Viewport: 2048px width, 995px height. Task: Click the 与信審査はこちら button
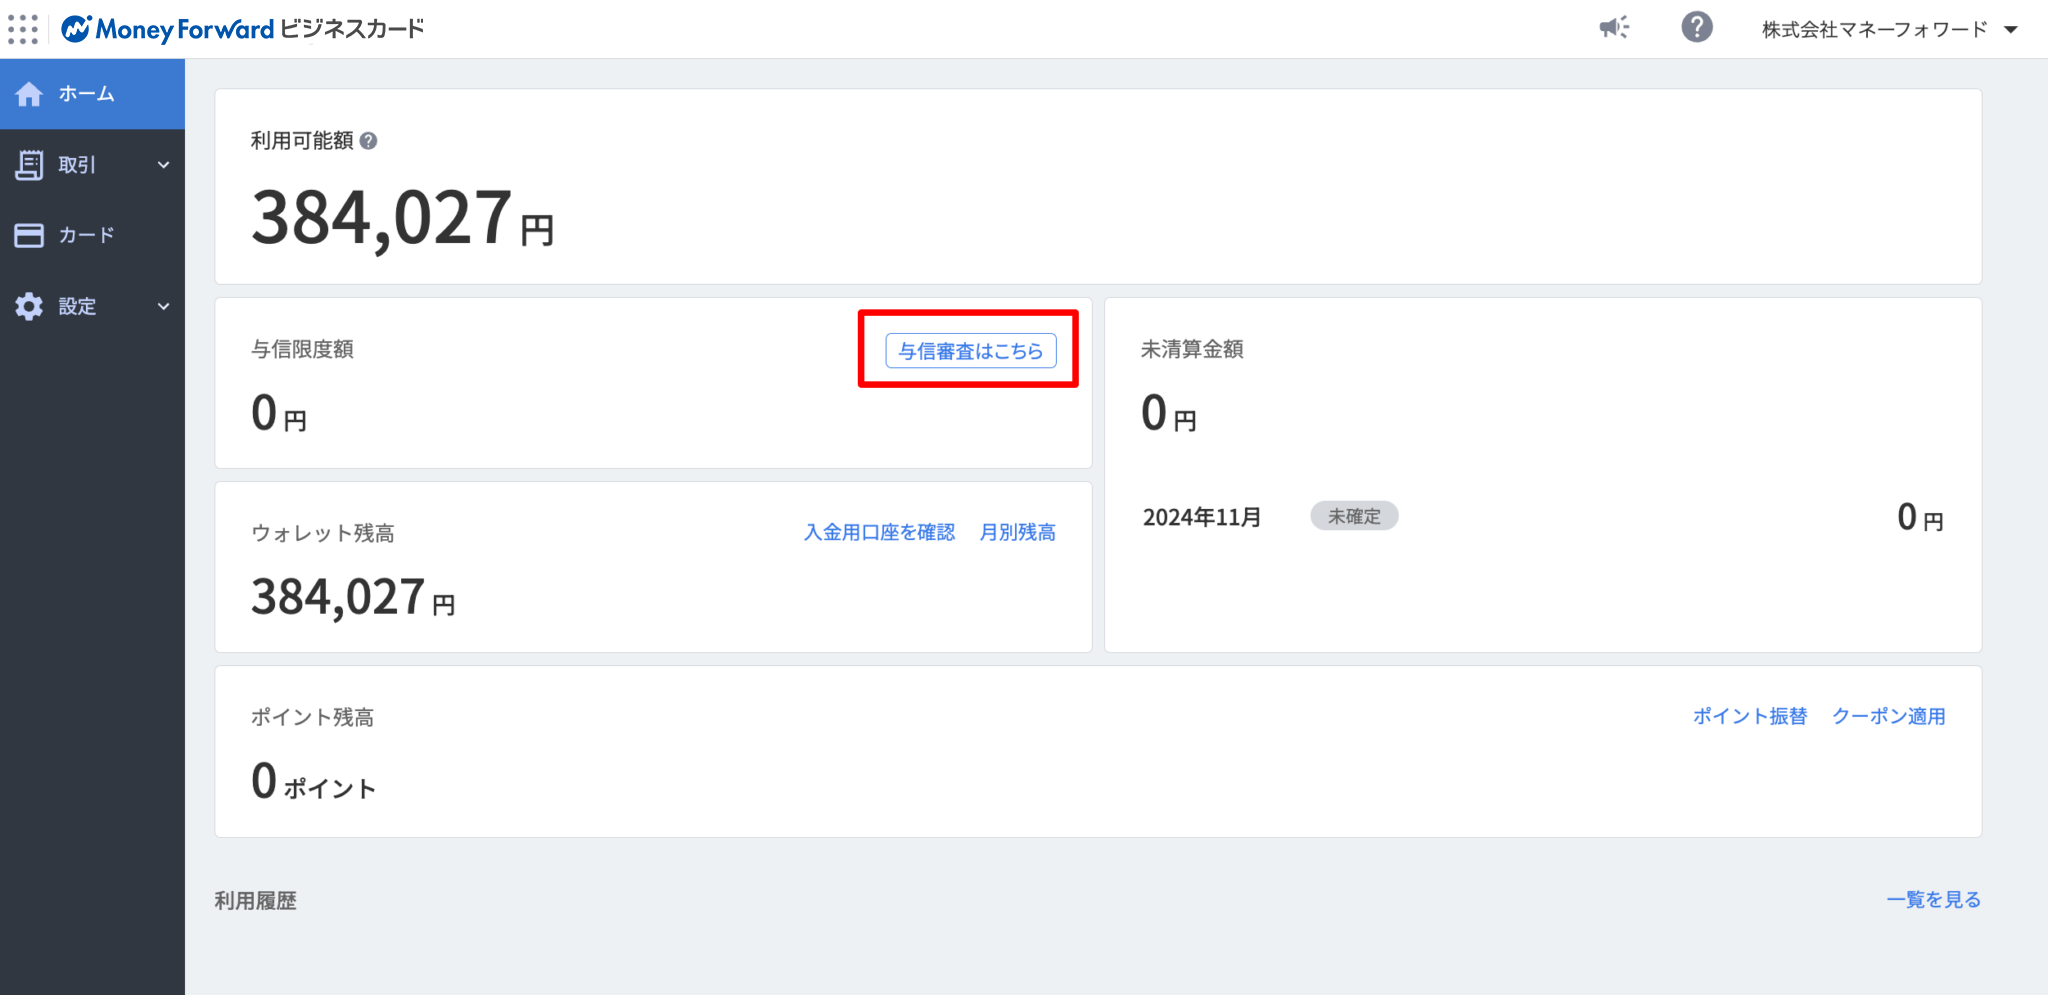(x=970, y=351)
